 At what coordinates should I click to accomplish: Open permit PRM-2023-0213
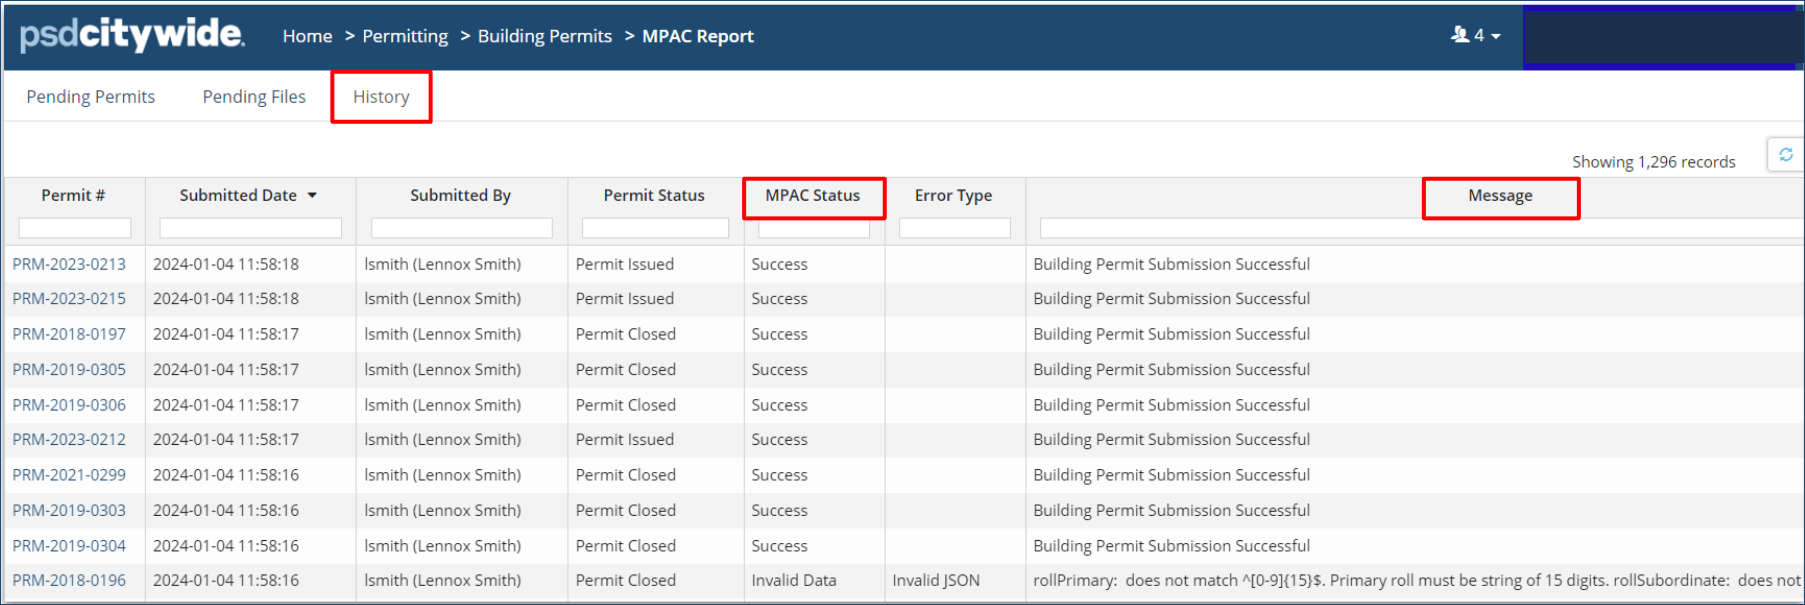[x=69, y=264]
